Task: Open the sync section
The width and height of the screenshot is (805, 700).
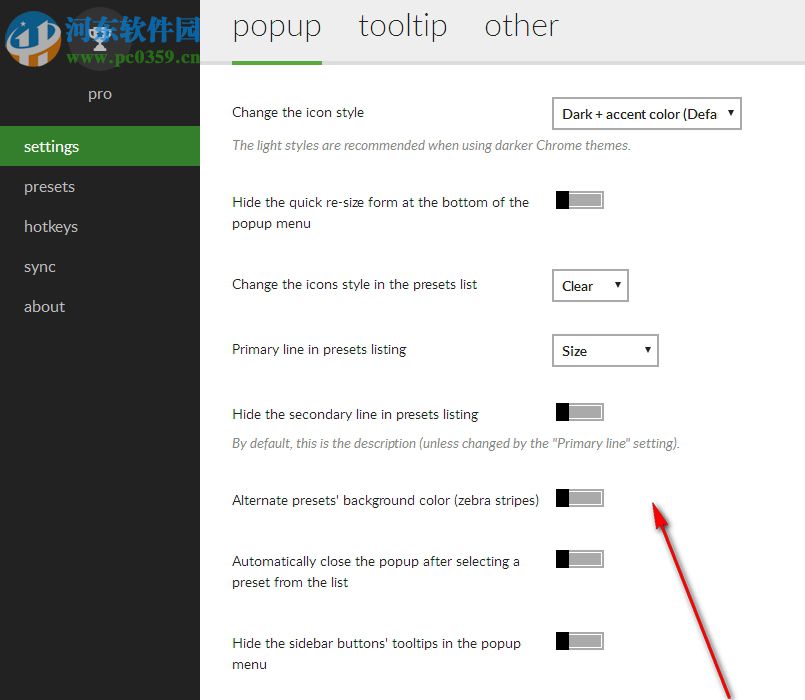Action: (100, 267)
